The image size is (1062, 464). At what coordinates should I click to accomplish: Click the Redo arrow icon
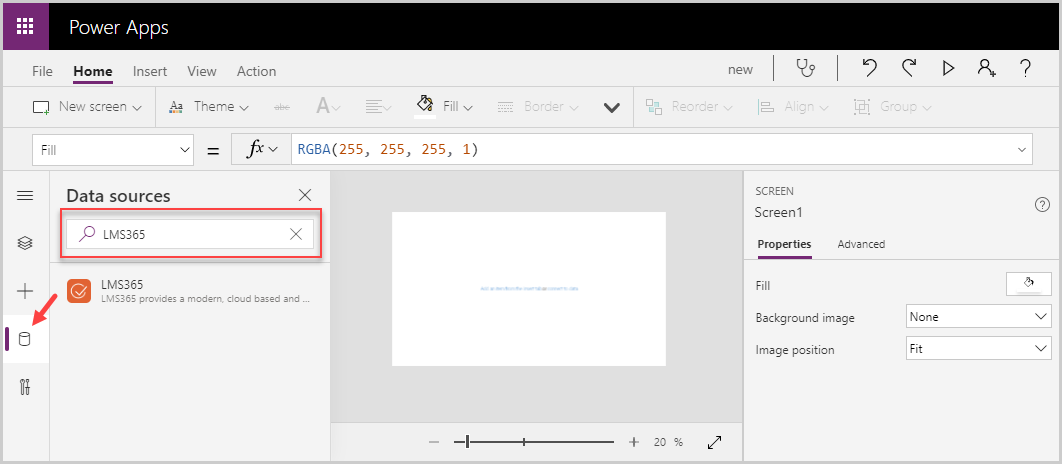909,68
